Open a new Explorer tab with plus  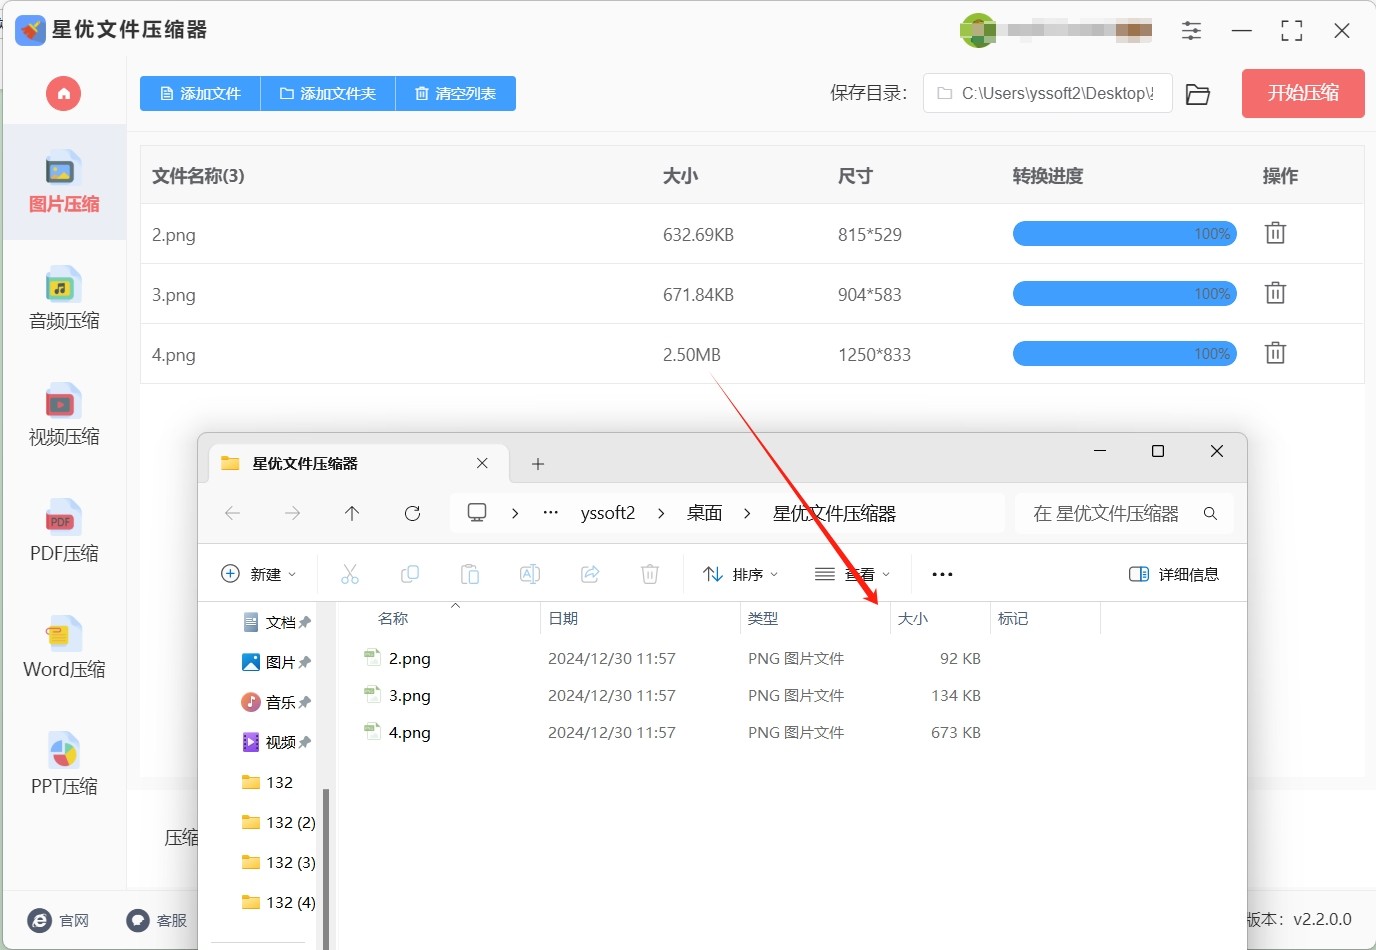538,464
